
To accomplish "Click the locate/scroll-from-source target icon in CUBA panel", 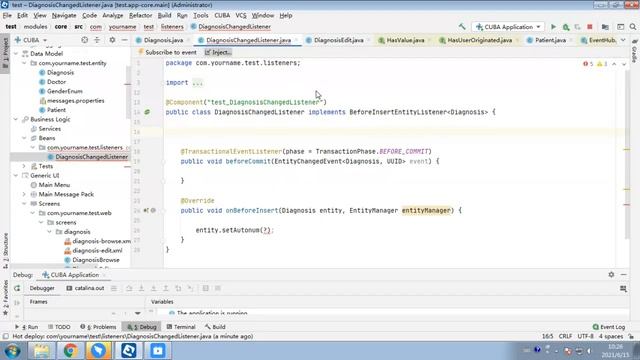I will (x=84, y=40).
